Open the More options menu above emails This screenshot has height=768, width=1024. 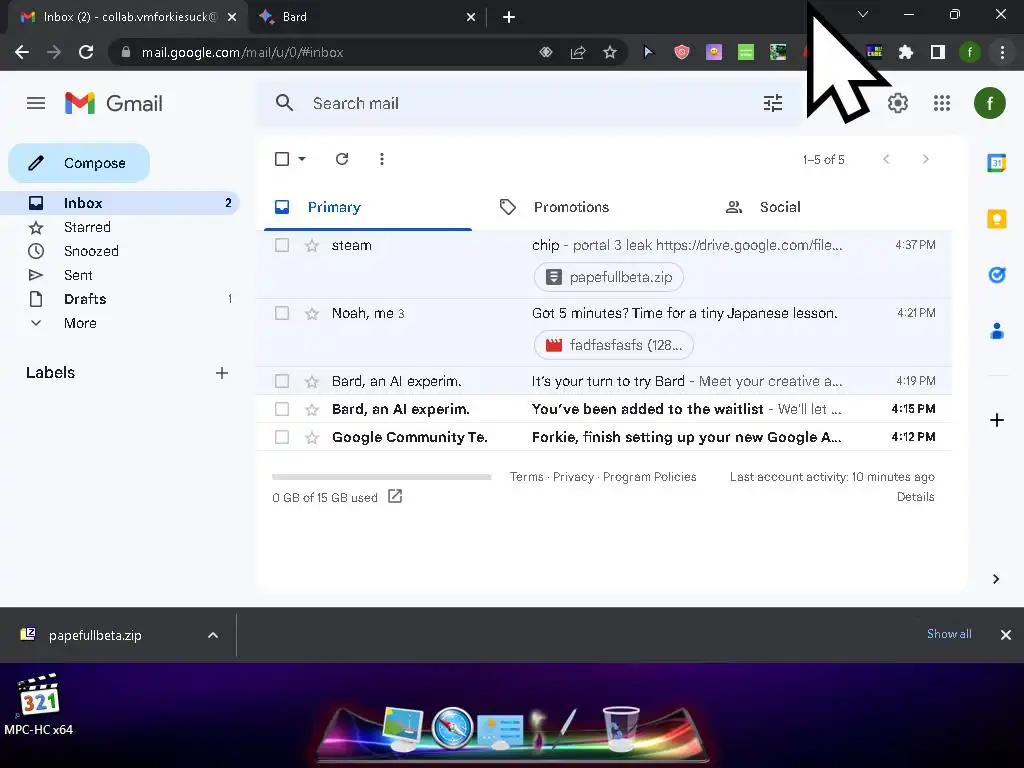[x=381, y=159]
